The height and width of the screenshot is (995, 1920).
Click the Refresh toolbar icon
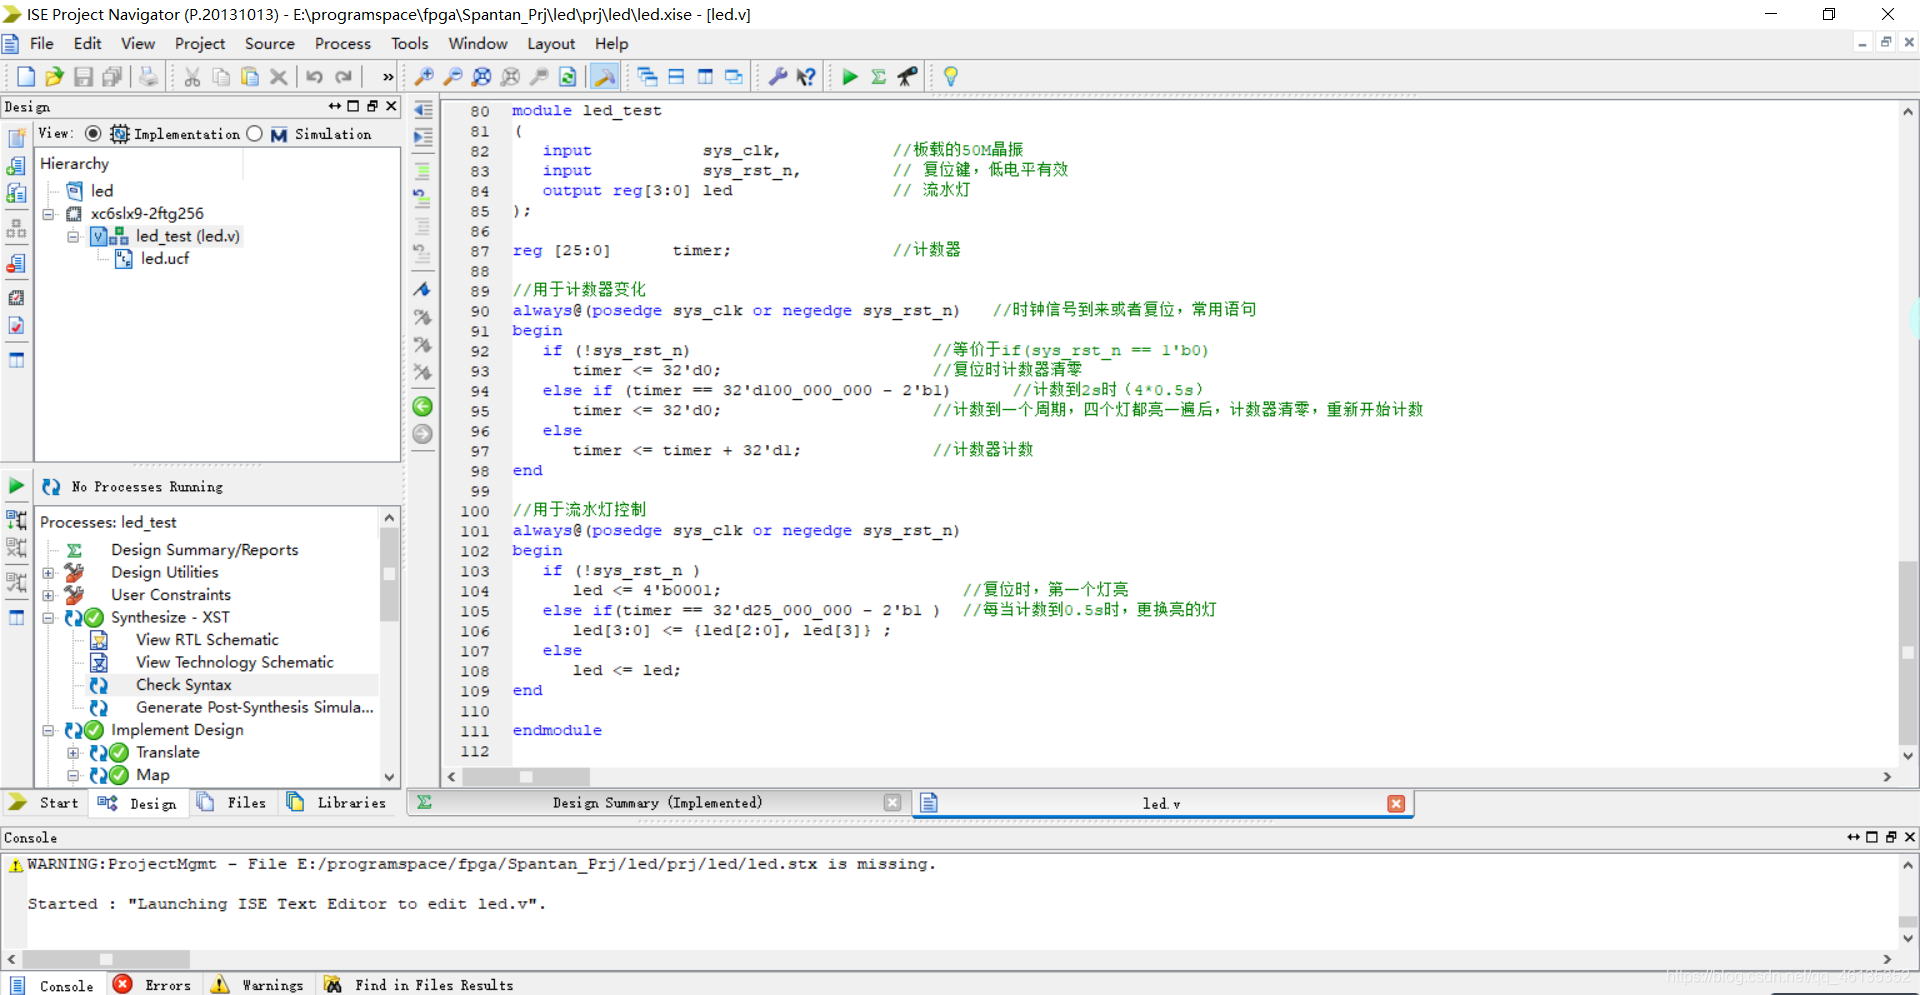(568, 77)
